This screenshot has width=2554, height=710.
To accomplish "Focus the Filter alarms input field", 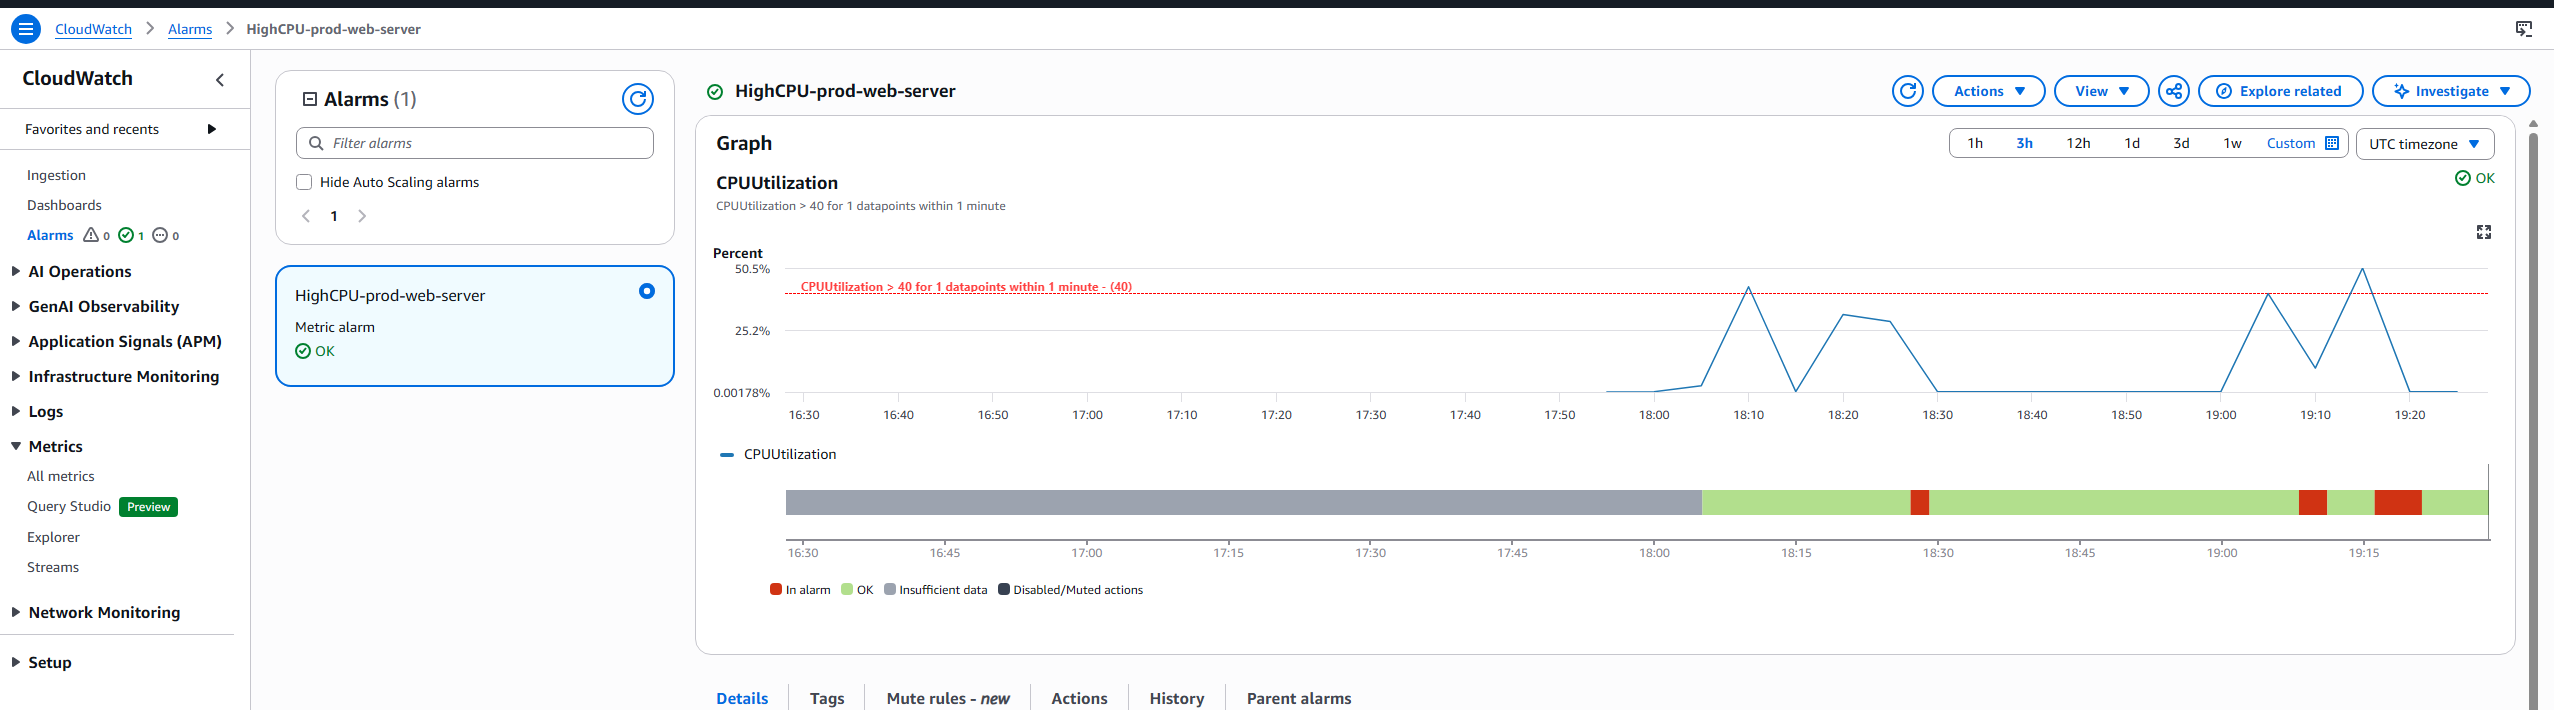I will (475, 143).
